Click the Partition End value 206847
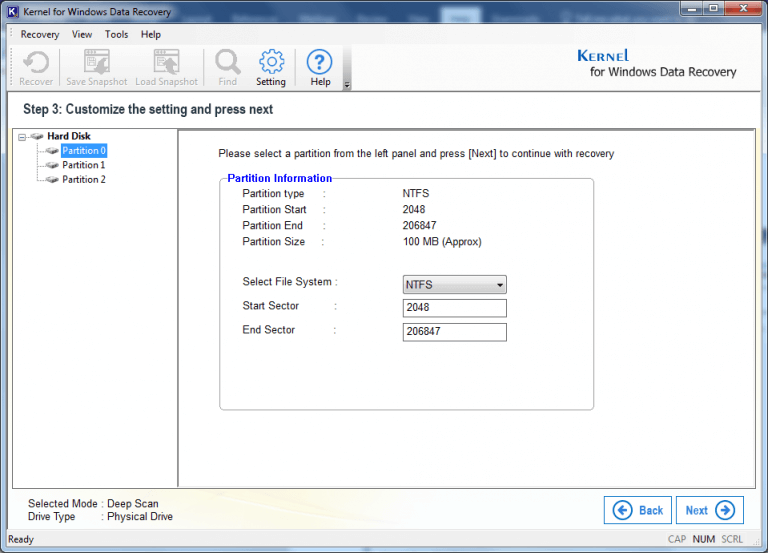Image resolution: width=768 pixels, height=553 pixels. [x=420, y=226]
